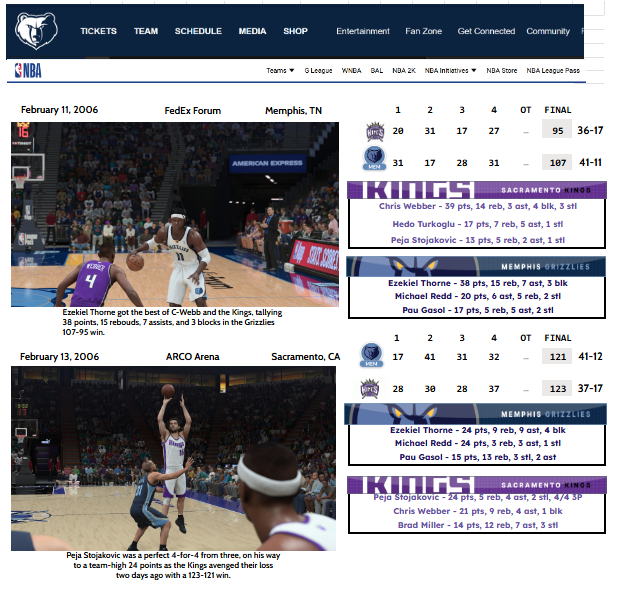Click Grizzlies logo in February 13 box score
Image resolution: width=617 pixels, height=591 pixels.
(371, 355)
